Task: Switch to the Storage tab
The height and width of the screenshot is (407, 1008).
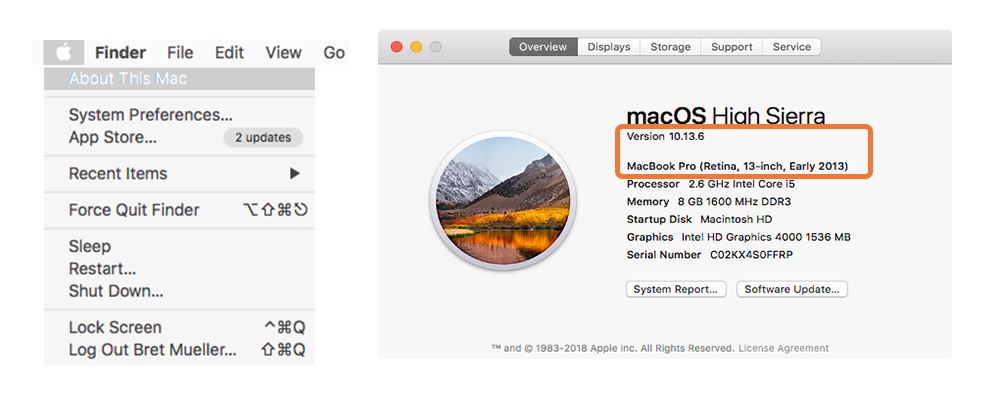Action: click(670, 47)
